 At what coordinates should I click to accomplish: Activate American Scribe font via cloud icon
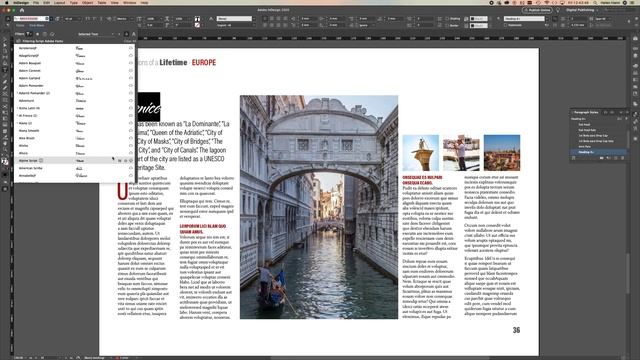pos(131,168)
